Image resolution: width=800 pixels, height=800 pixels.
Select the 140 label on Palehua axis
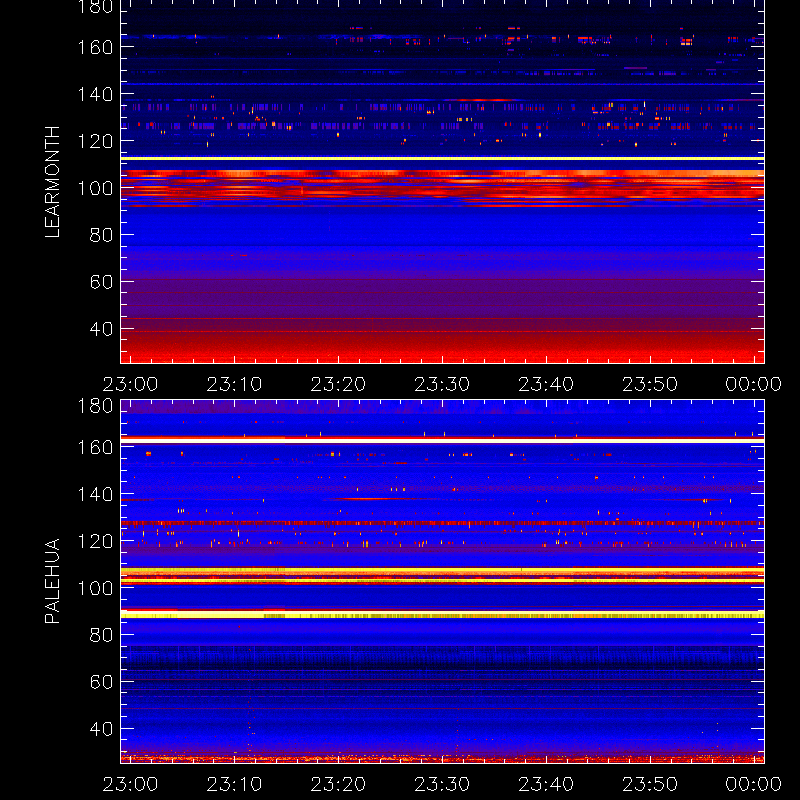(95, 494)
